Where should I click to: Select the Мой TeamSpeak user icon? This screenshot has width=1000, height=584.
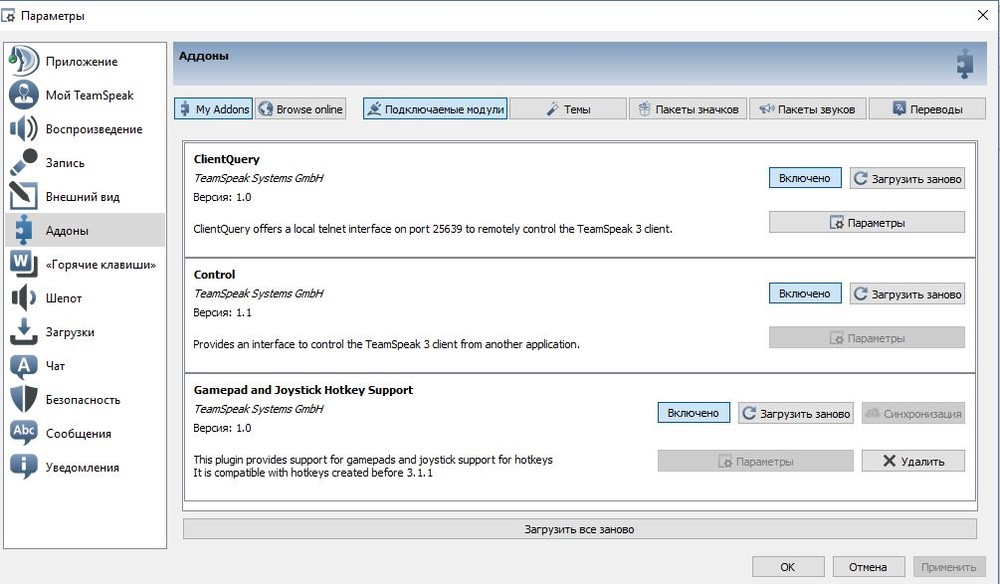(24, 95)
